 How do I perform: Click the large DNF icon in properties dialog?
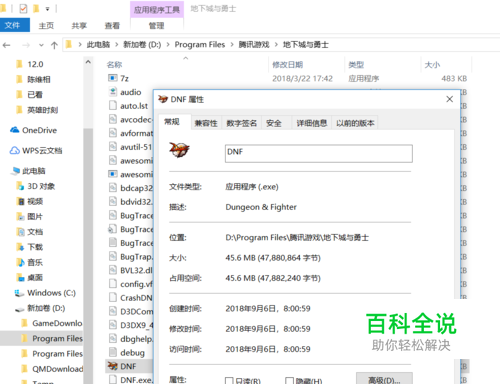[x=179, y=150]
